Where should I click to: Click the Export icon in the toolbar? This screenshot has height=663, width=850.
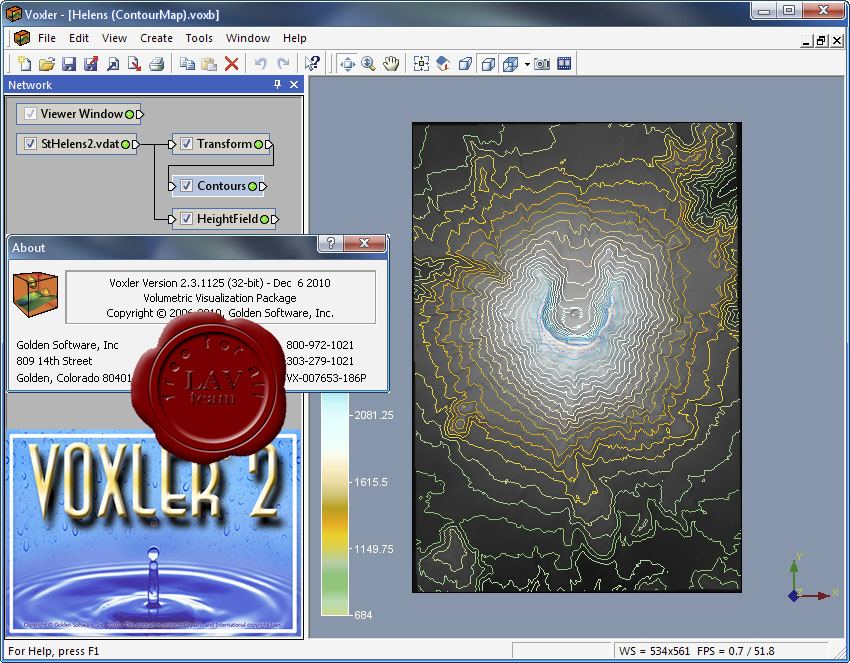tap(134, 64)
